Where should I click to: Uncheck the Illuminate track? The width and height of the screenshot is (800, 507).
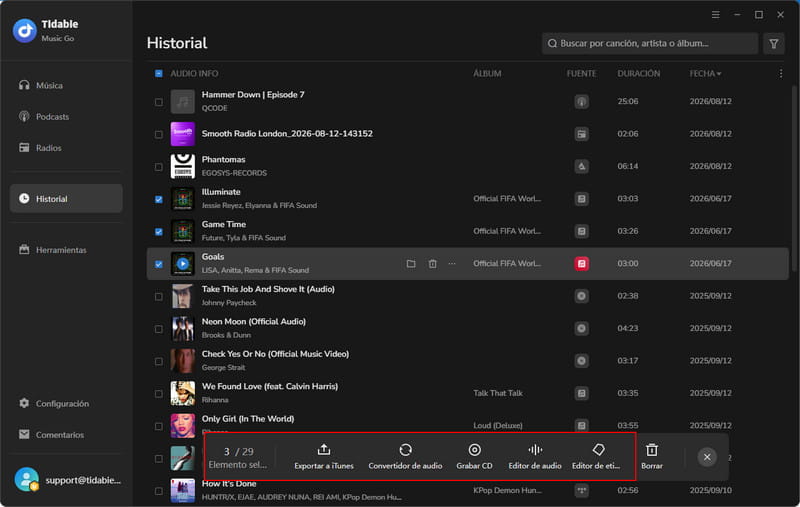159,199
